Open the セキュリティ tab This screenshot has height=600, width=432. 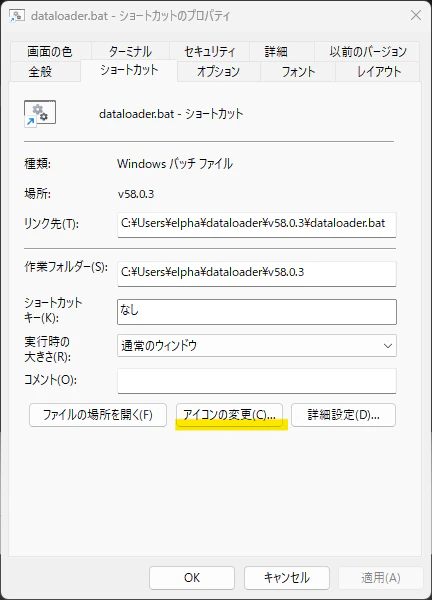click(209, 51)
